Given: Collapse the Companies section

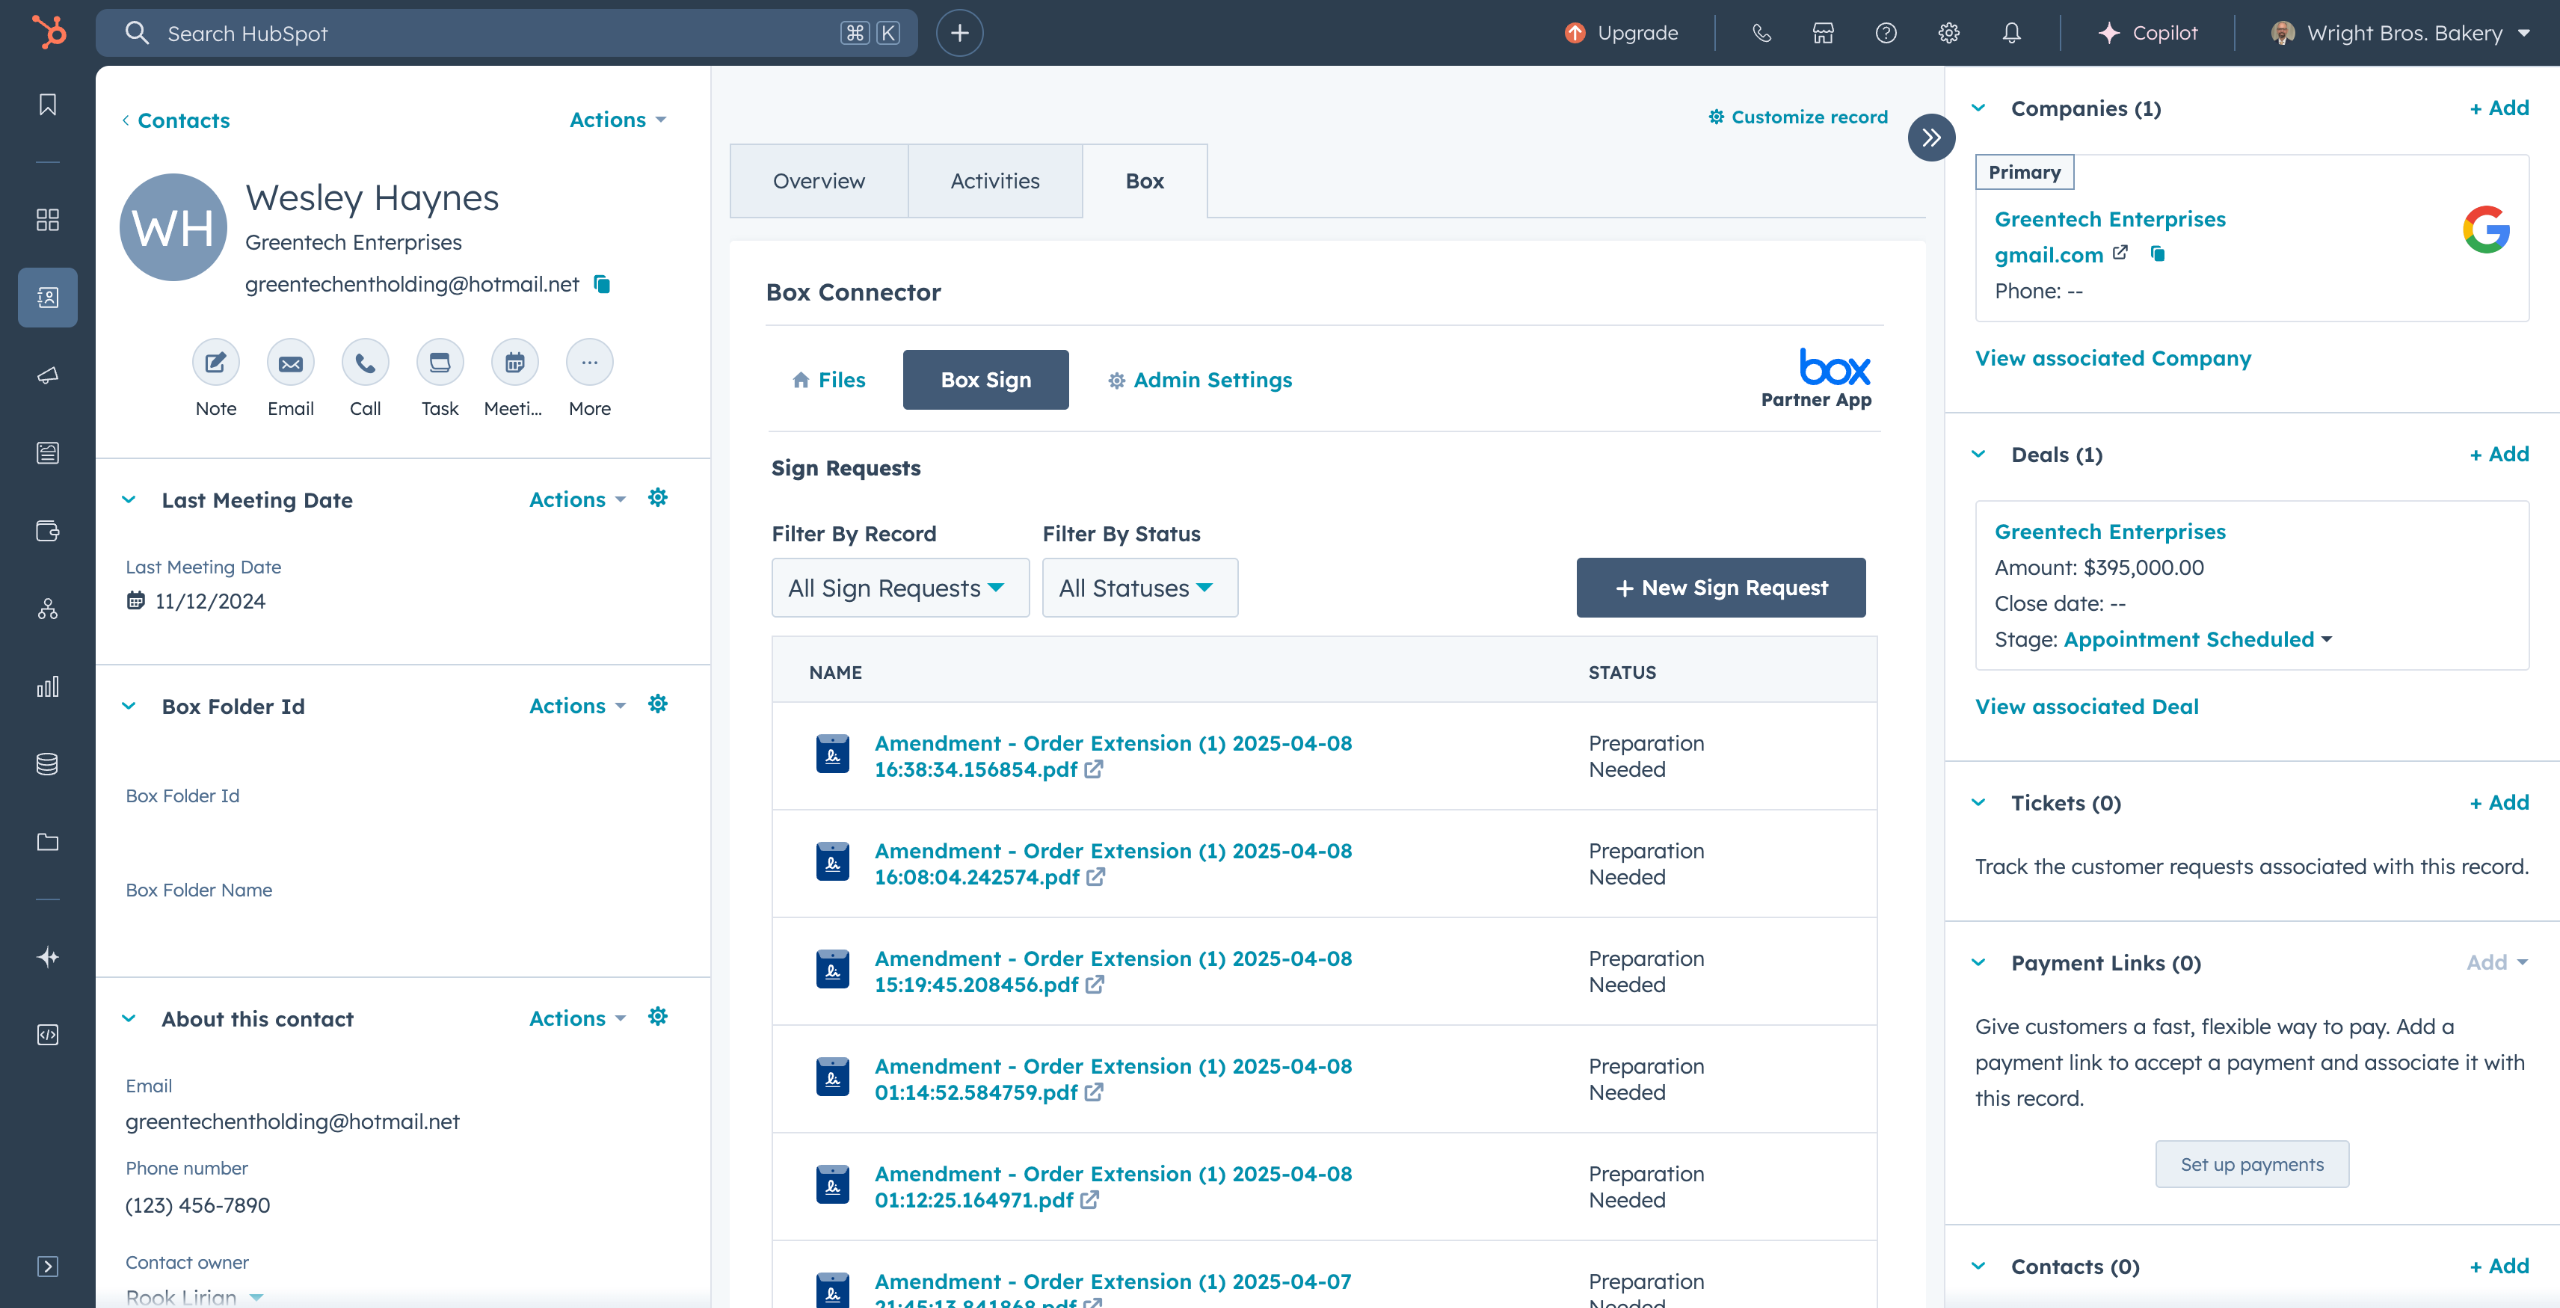Looking at the screenshot, I should pyautogui.click(x=1979, y=108).
